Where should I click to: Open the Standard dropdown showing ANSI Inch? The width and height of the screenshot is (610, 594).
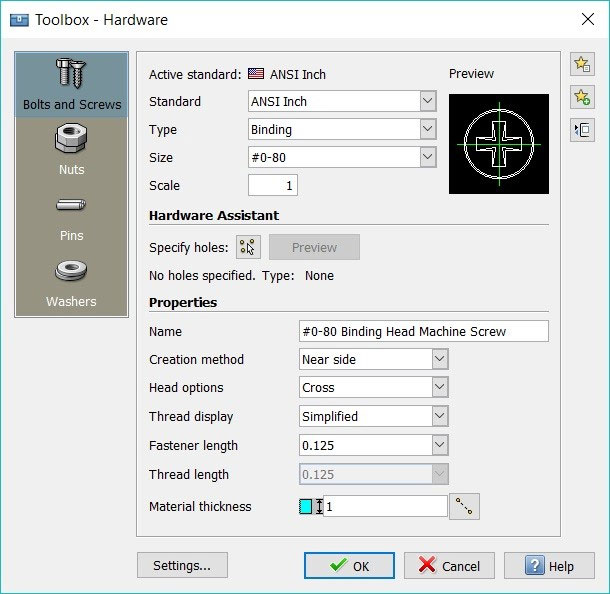(428, 101)
